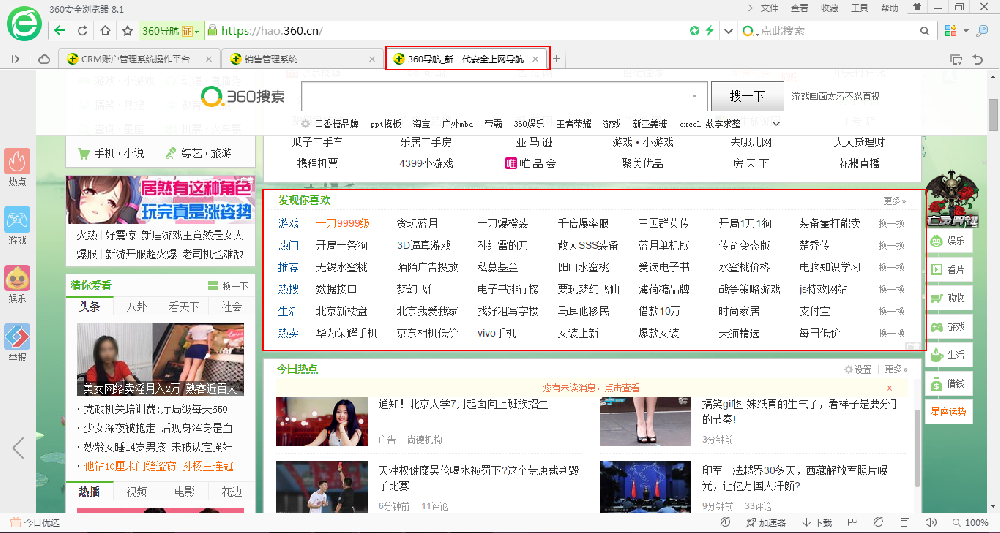Mute page sound via status bar speaker
Viewport: 1000px width, 533px height.
click(x=931, y=523)
